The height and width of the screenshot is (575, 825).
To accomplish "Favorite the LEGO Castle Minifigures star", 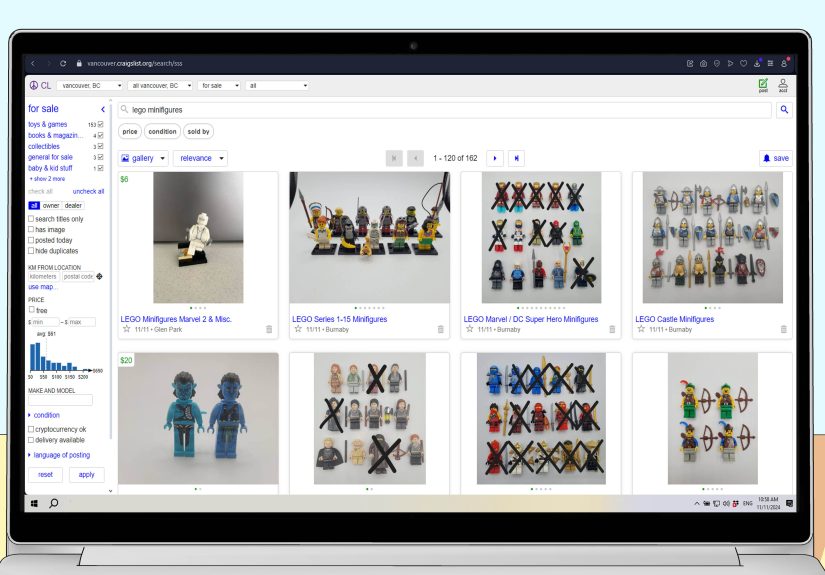I will (641, 329).
